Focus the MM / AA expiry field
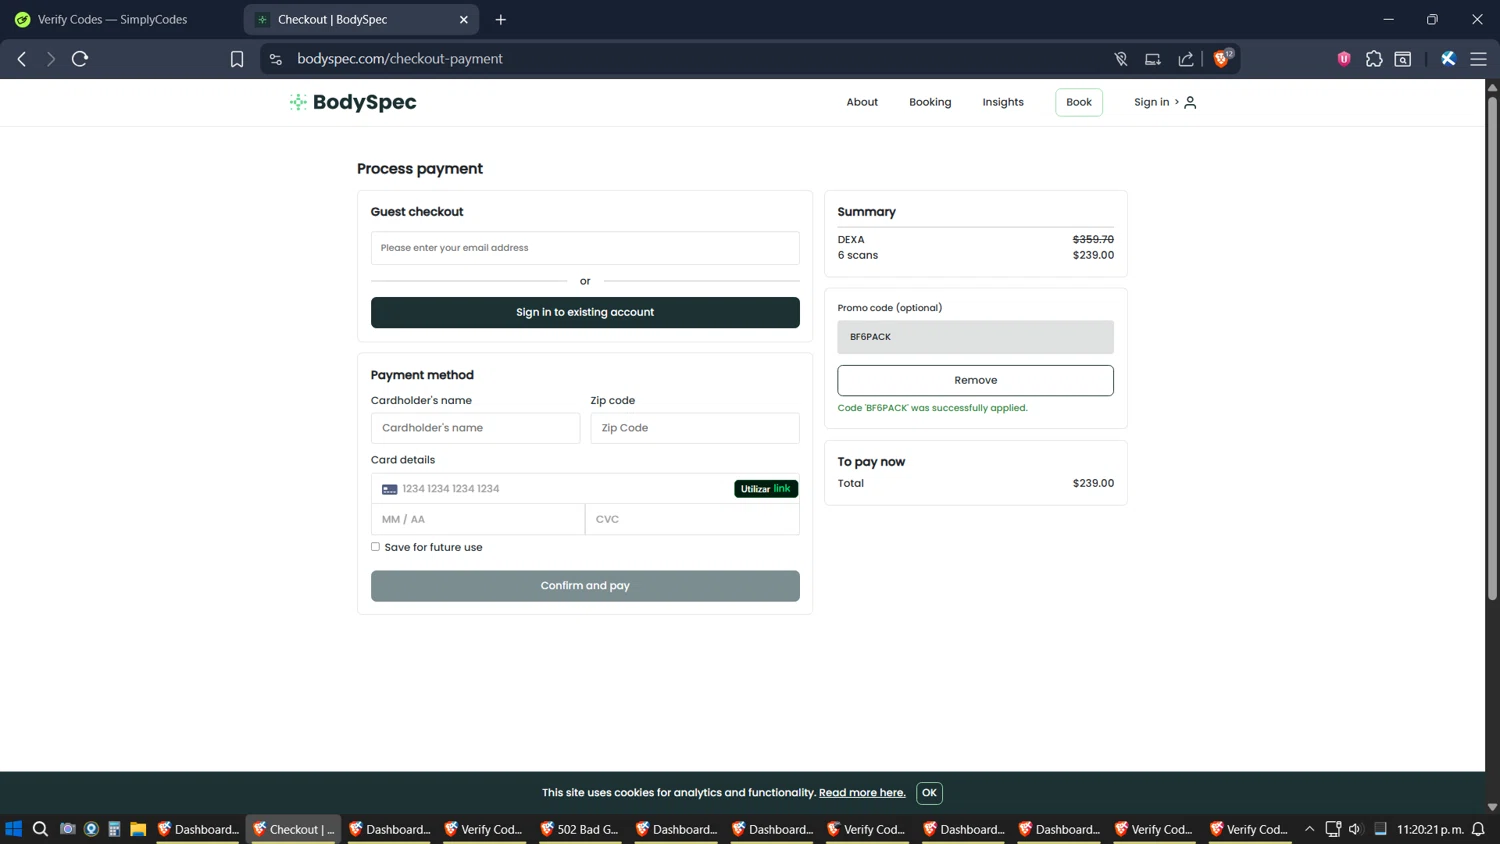Viewport: 1500px width, 844px height. [478, 519]
